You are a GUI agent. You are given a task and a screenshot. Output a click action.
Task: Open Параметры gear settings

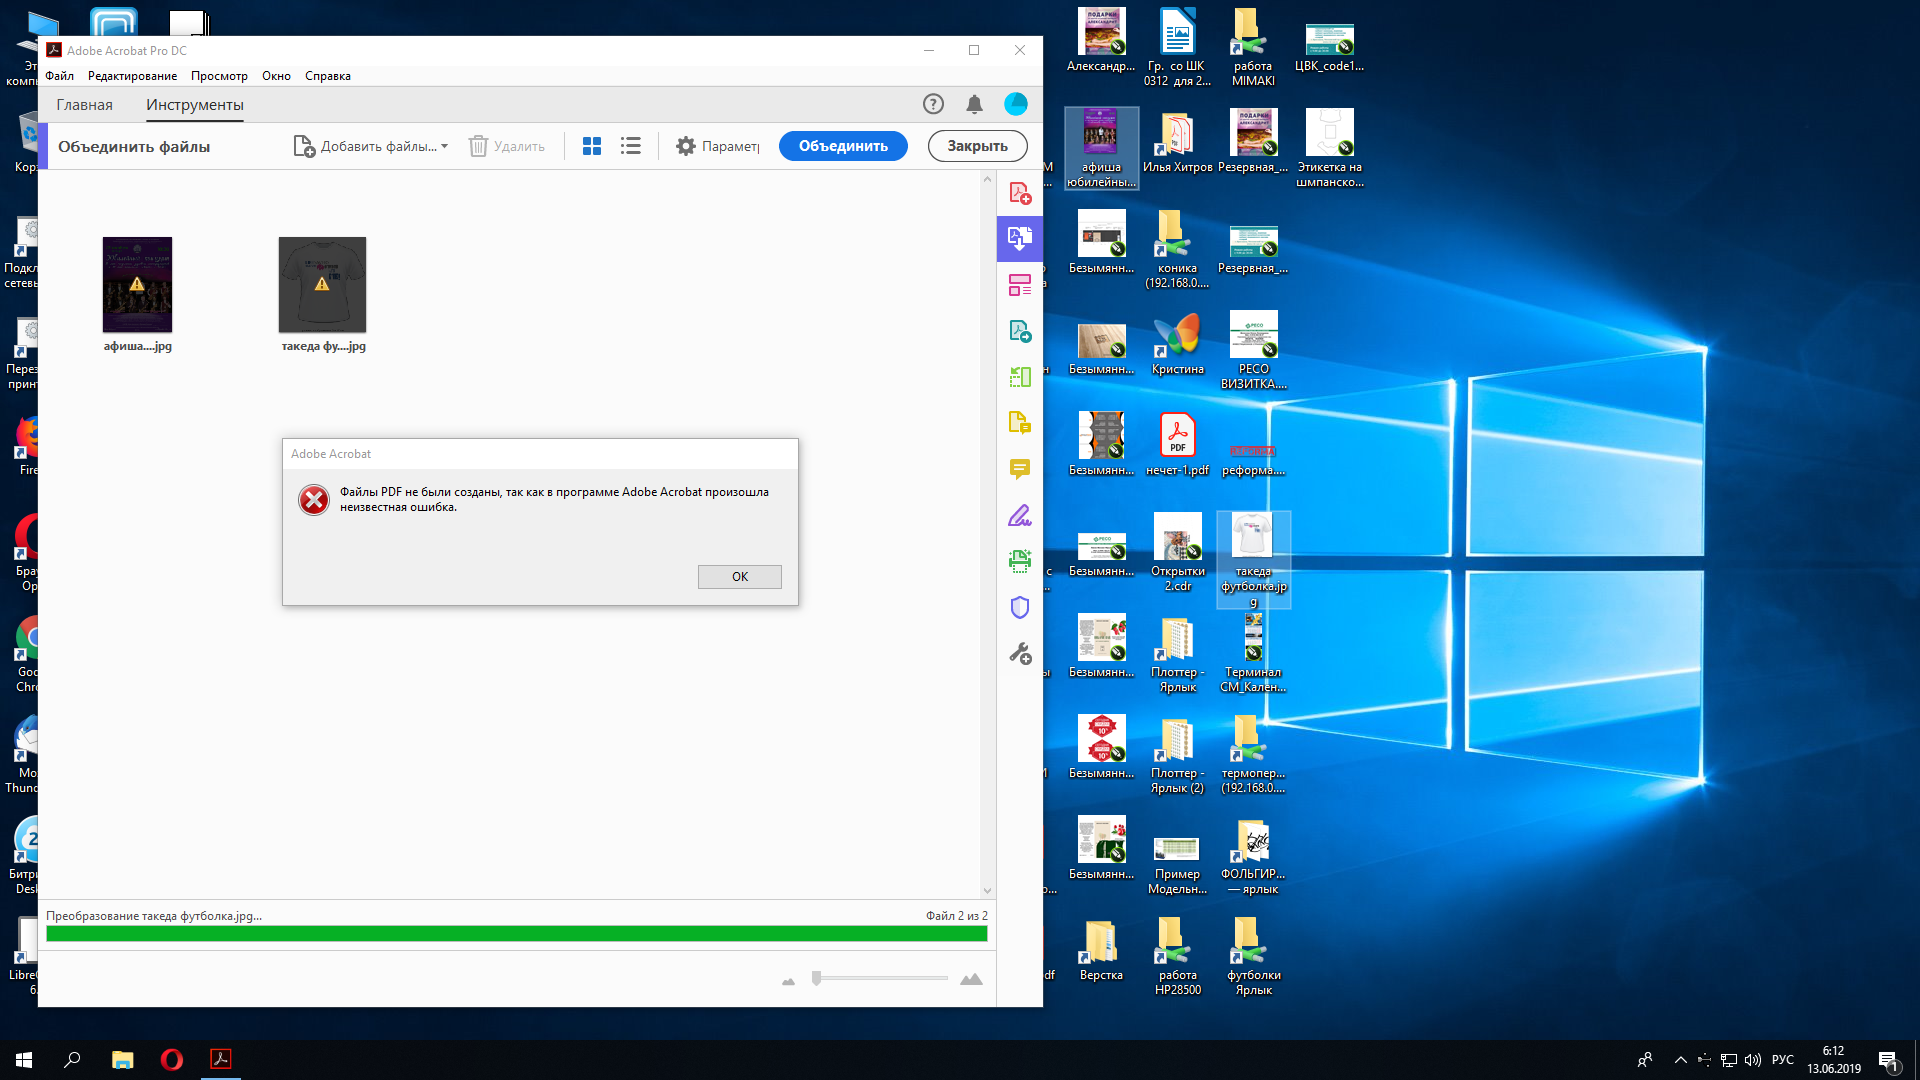click(x=717, y=146)
